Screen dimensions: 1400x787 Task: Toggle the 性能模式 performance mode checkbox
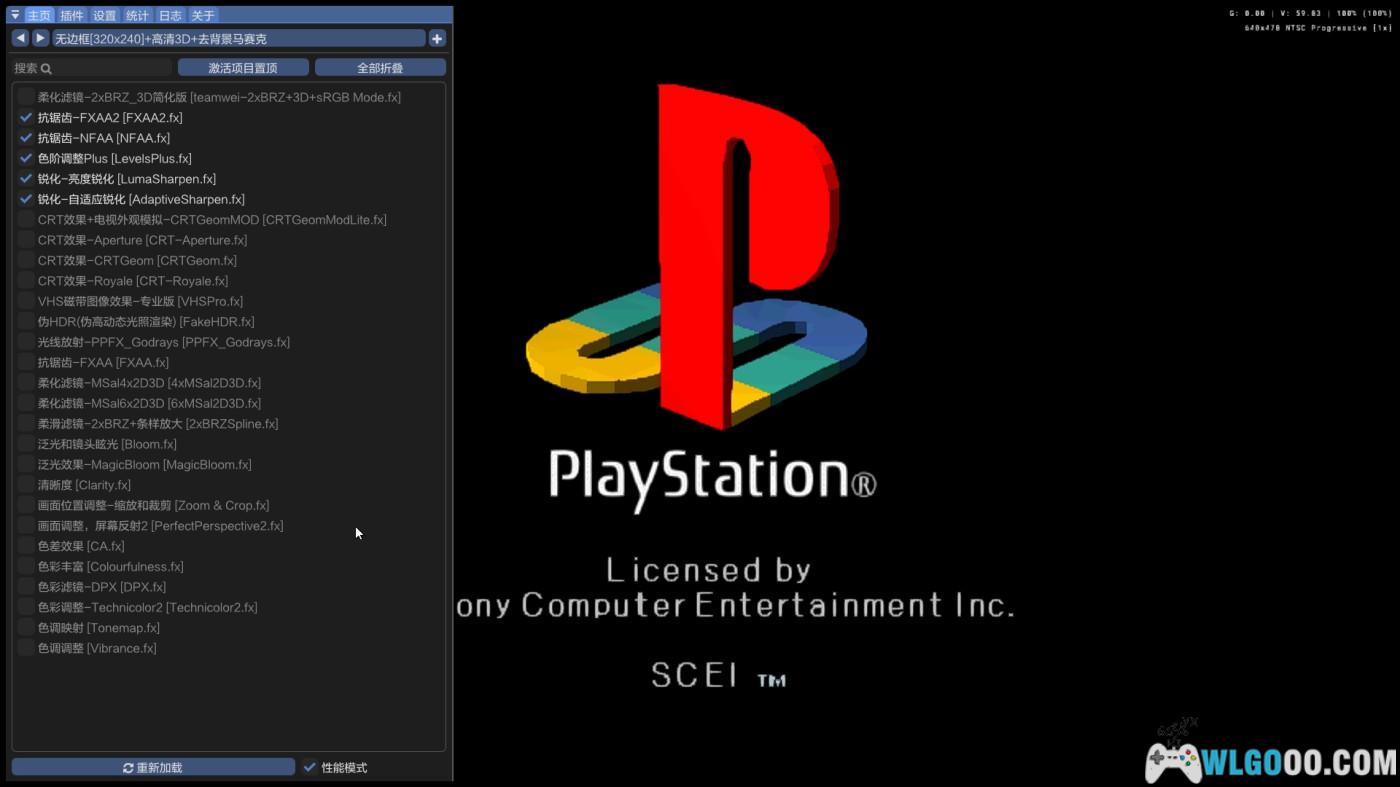(310, 767)
